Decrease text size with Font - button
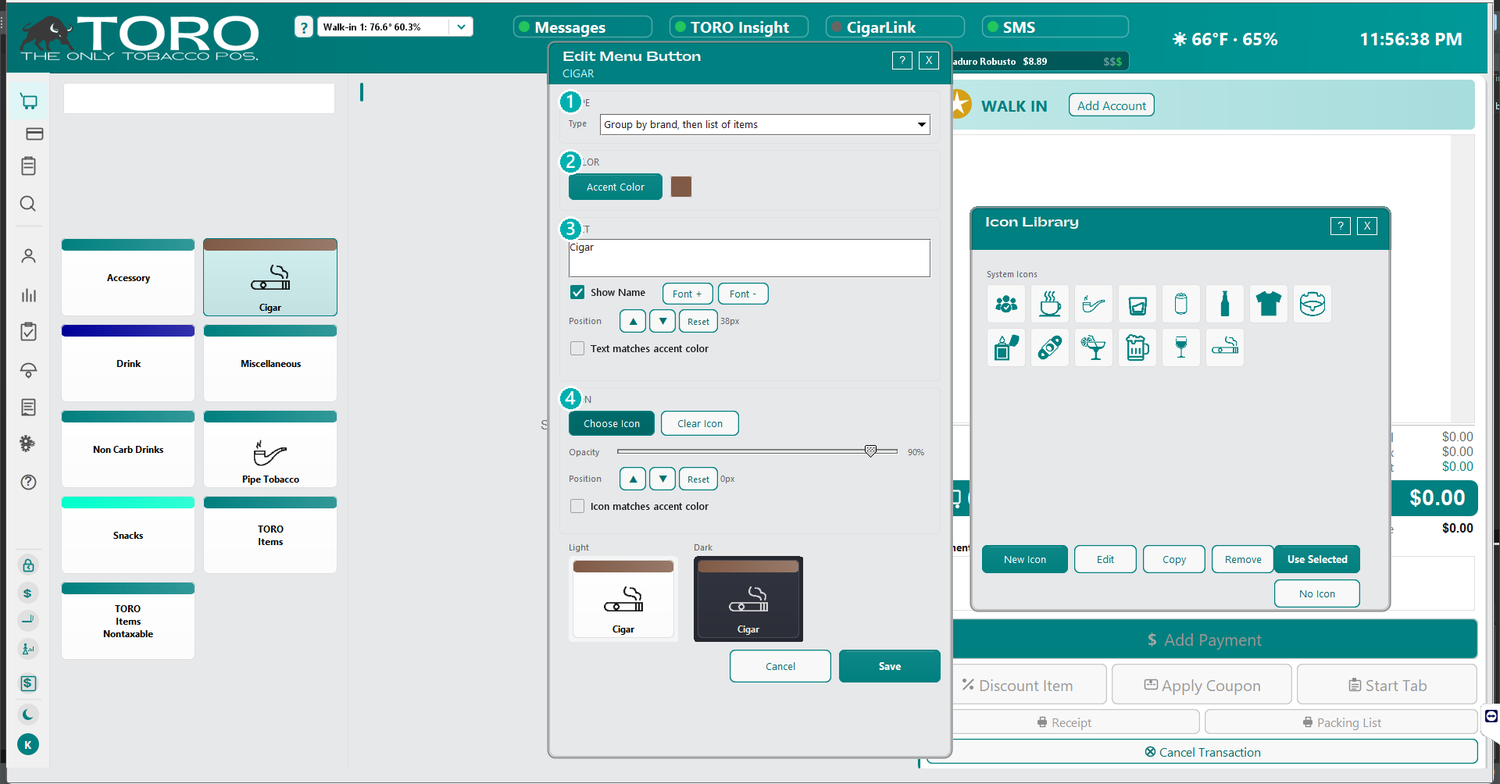 743,294
